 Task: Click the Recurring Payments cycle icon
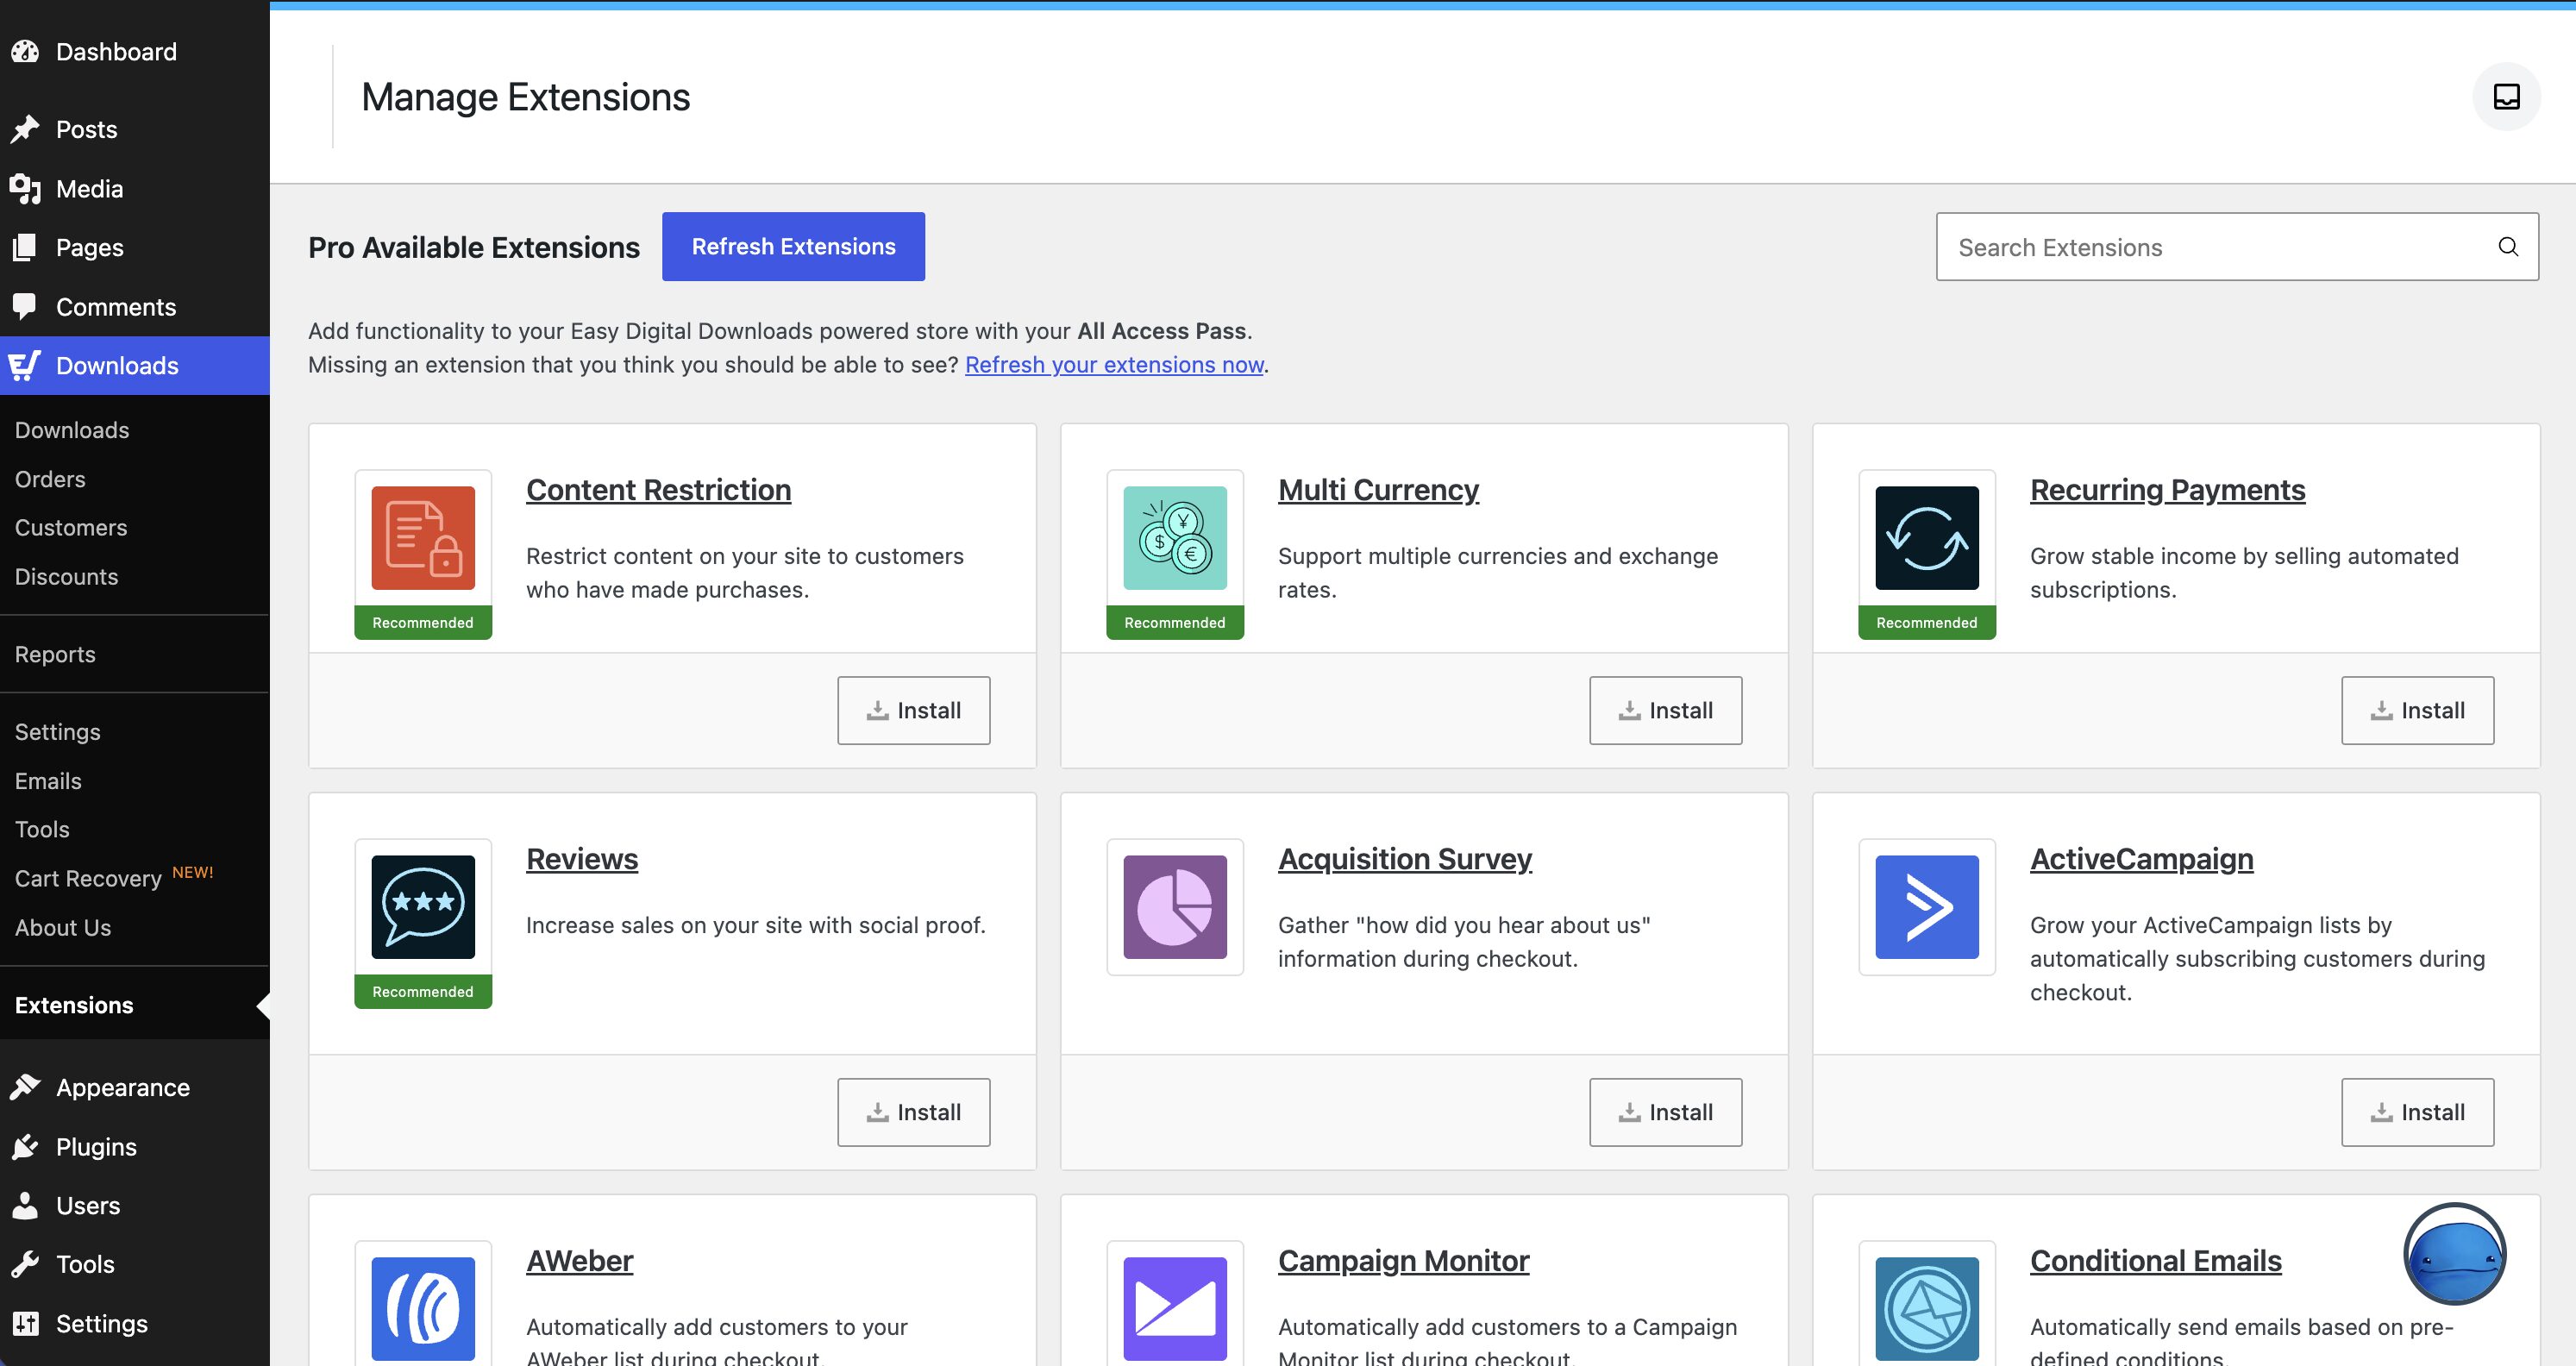point(1927,538)
